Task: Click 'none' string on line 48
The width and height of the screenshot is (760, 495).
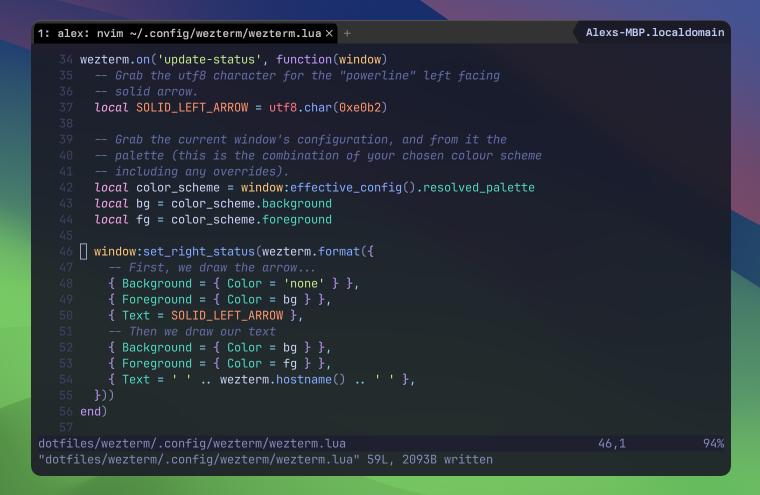Action: (304, 284)
